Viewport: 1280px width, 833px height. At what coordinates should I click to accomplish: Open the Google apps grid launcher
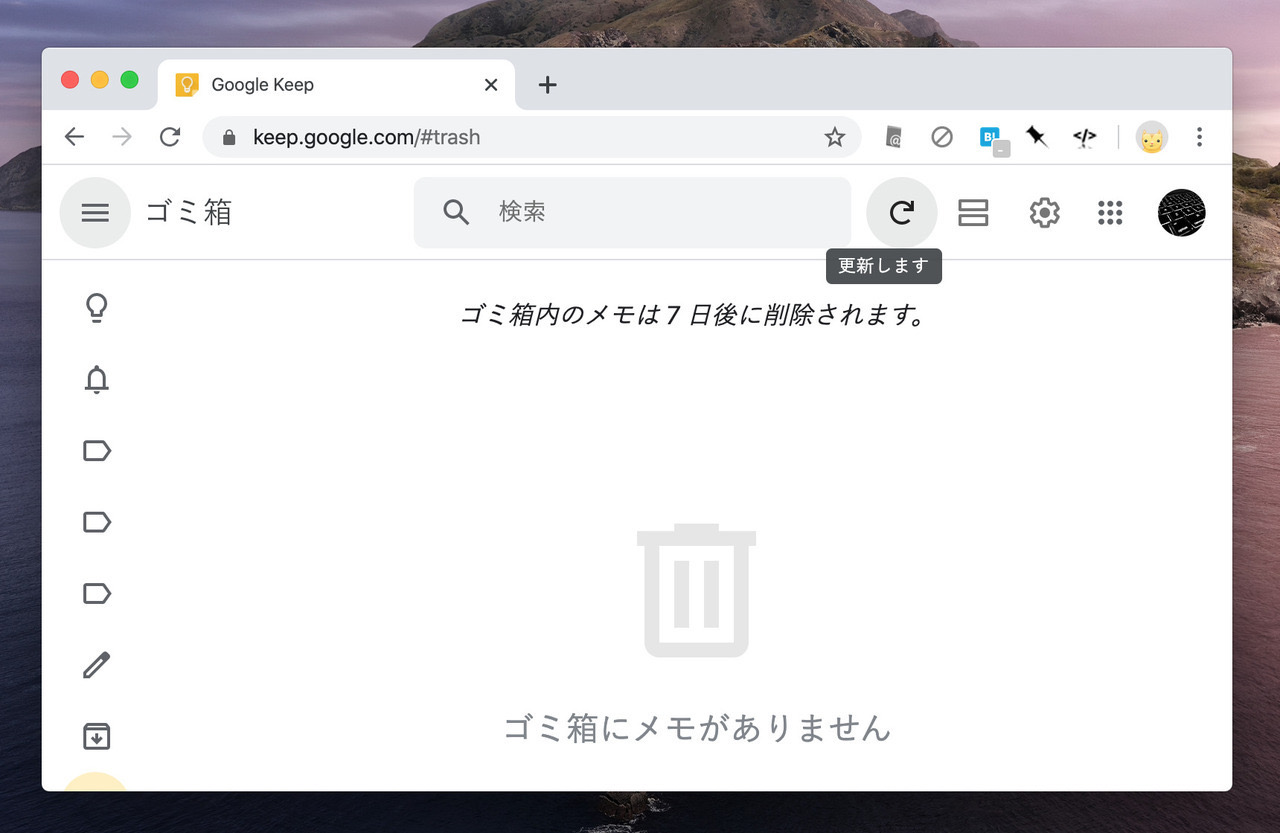[1110, 212]
